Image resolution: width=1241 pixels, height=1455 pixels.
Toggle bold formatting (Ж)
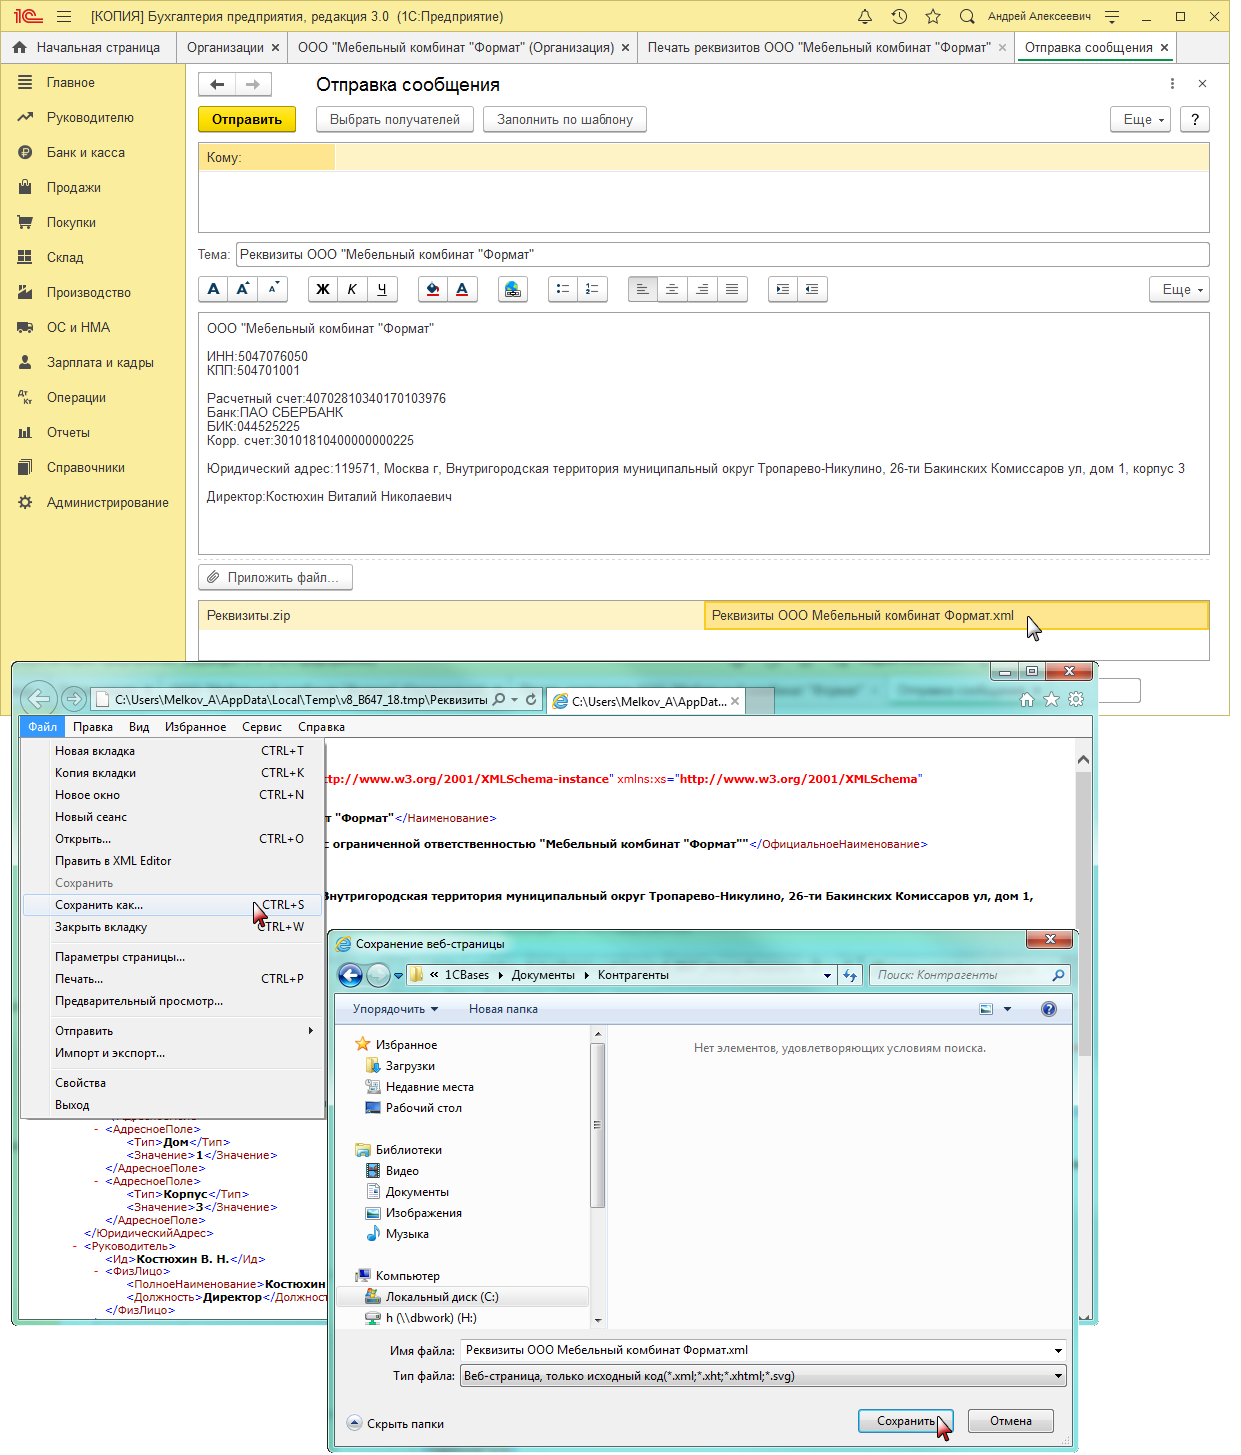(323, 289)
